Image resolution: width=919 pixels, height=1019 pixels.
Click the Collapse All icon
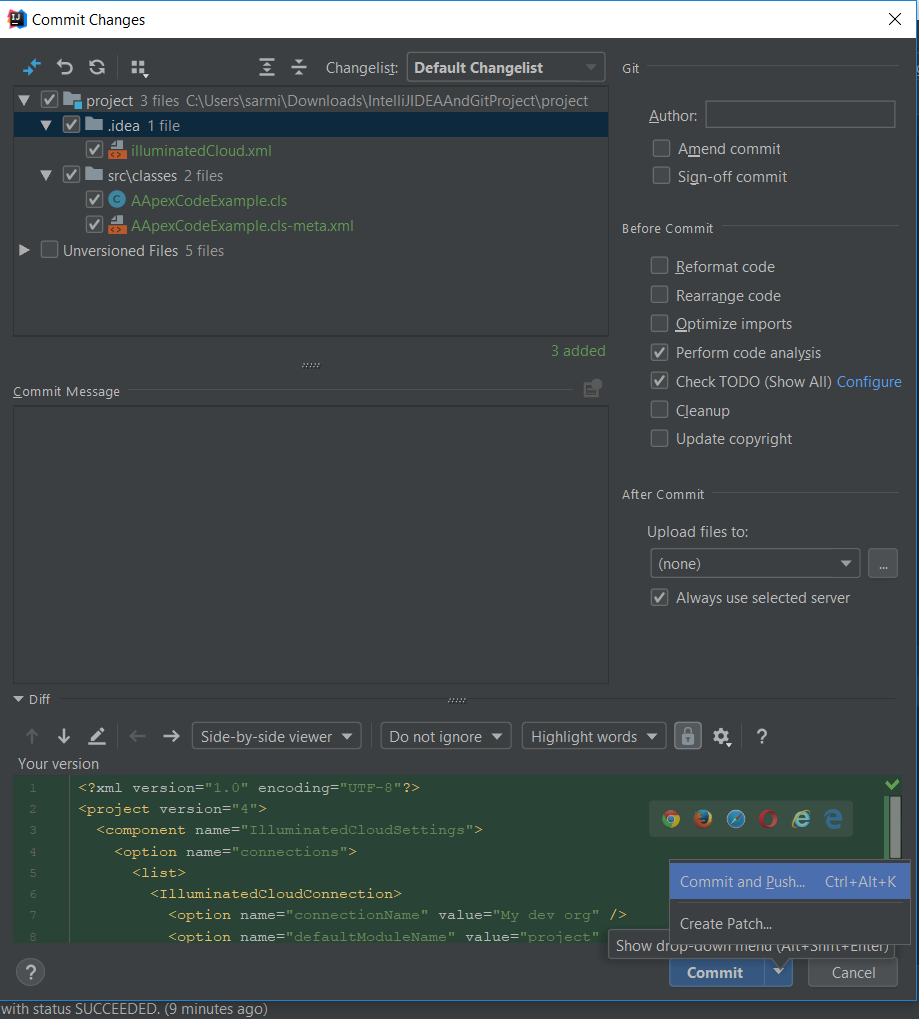click(299, 67)
